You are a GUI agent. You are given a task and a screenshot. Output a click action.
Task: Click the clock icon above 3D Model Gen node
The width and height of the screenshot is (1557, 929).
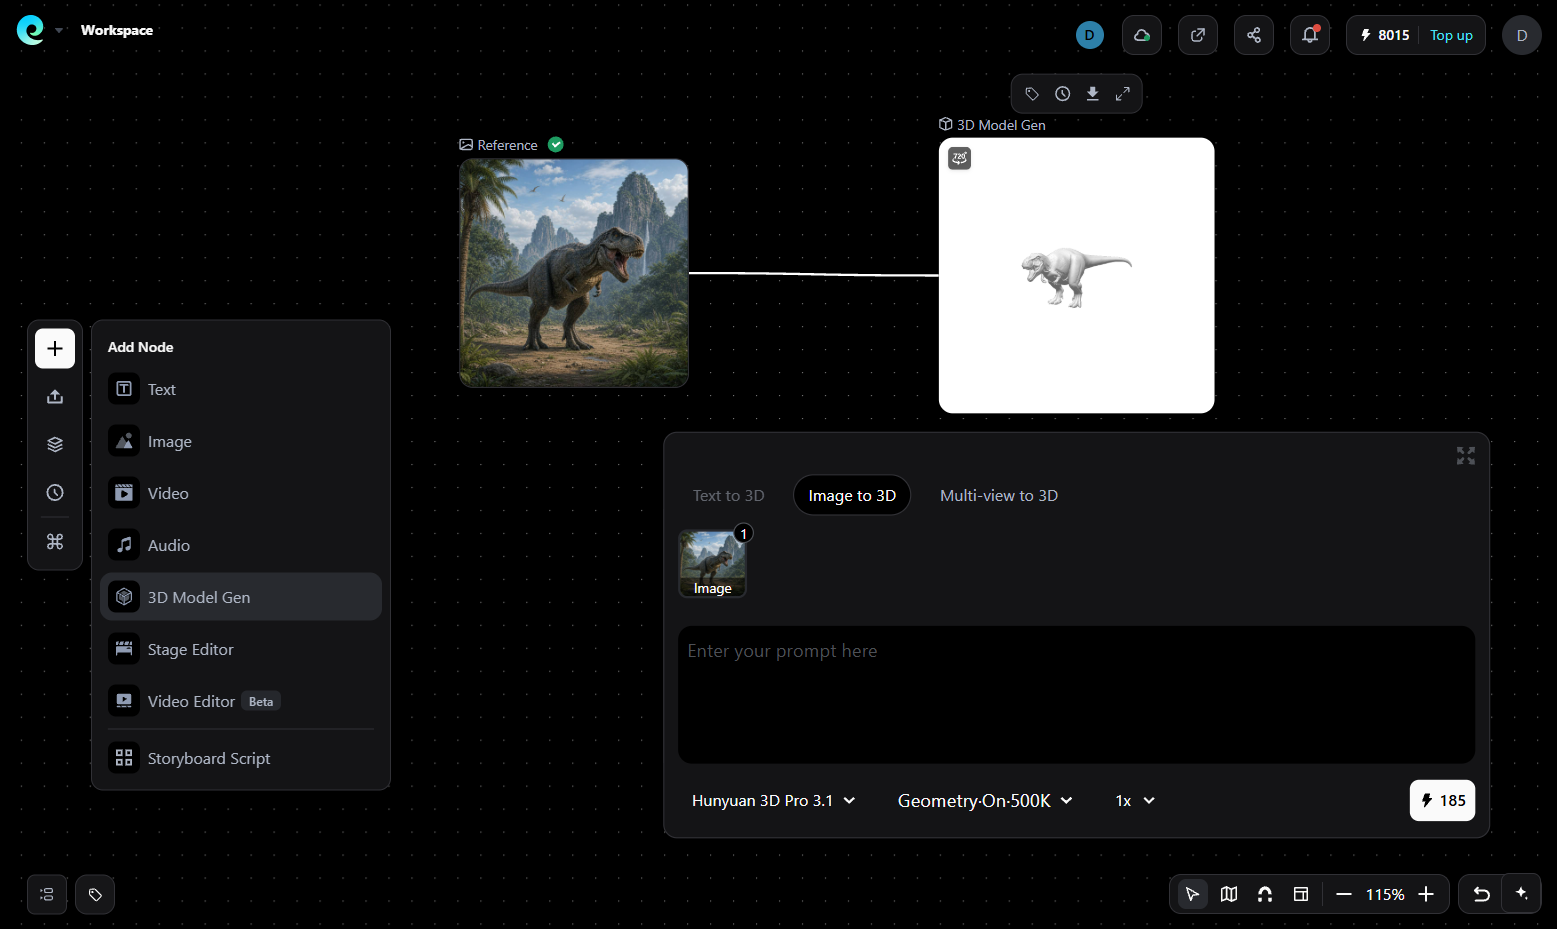point(1063,94)
